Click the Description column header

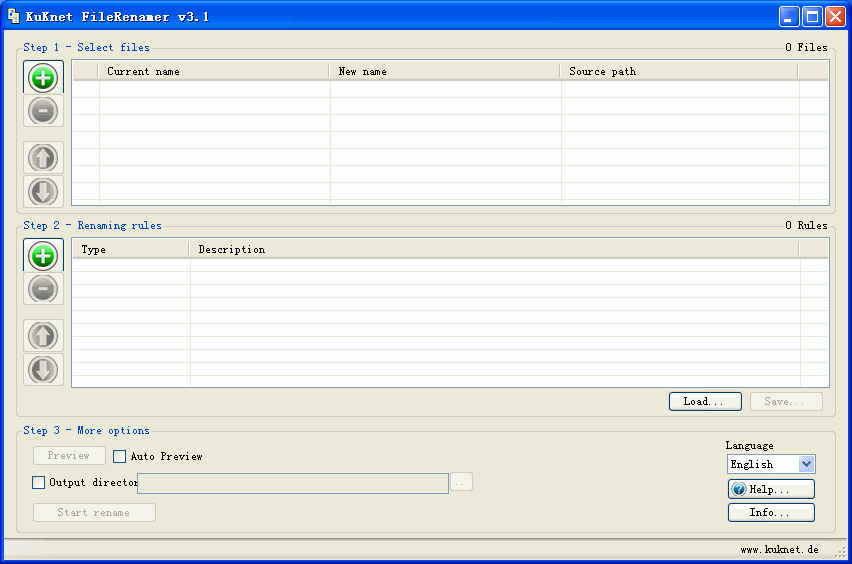click(x=493, y=249)
